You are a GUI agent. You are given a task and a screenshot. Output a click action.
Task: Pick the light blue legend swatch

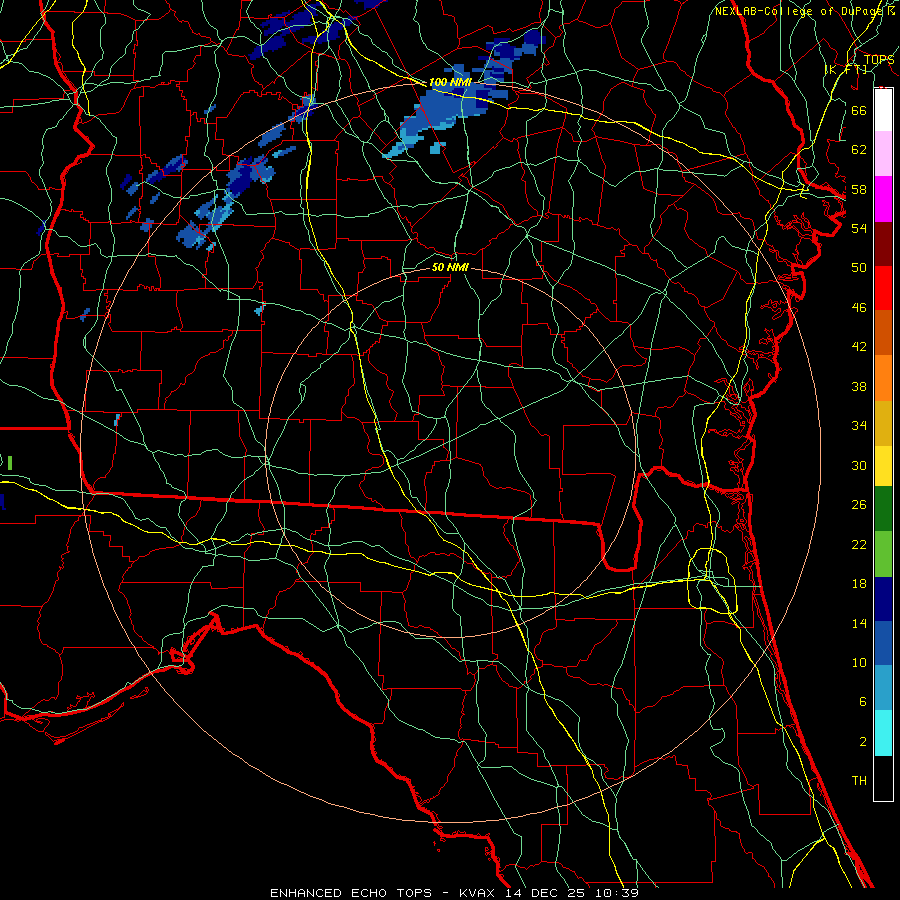pyautogui.click(x=883, y=688)
